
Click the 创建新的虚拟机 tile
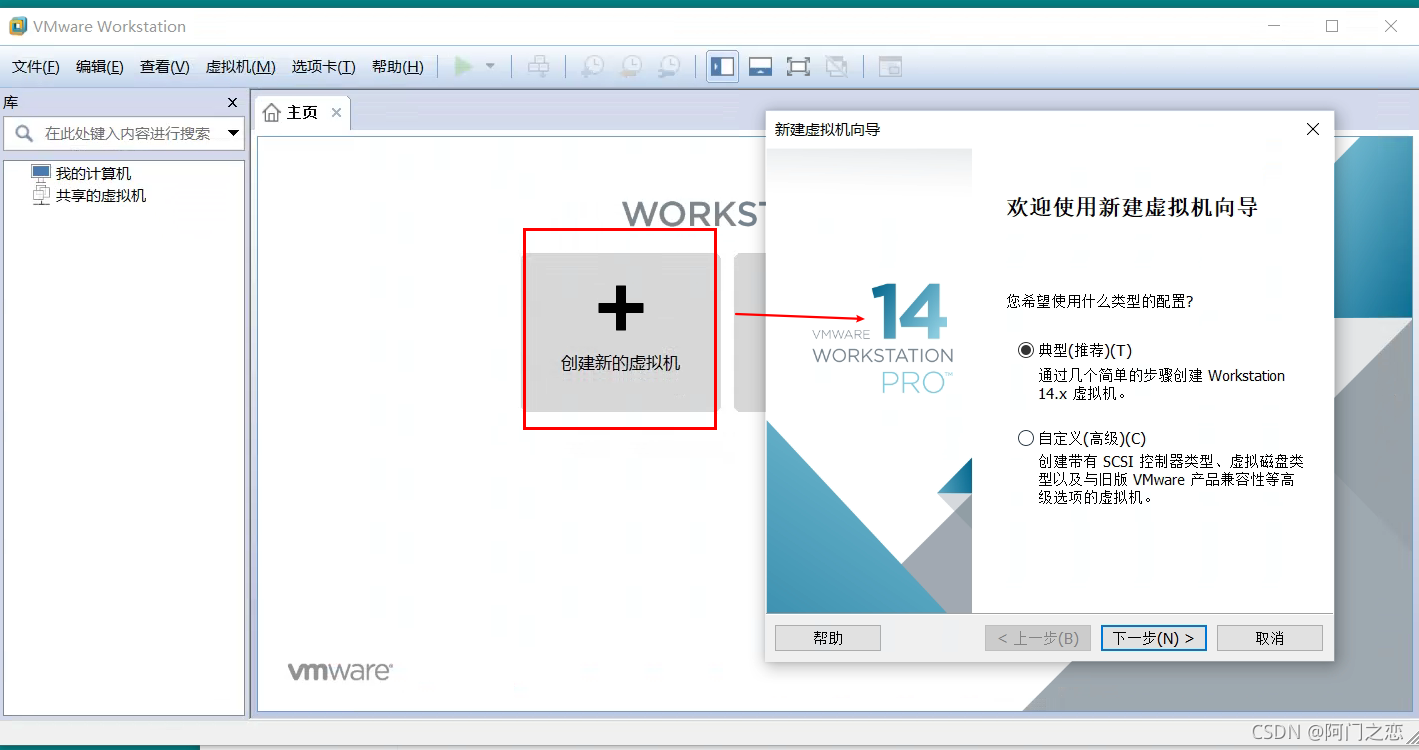point(621,332)
